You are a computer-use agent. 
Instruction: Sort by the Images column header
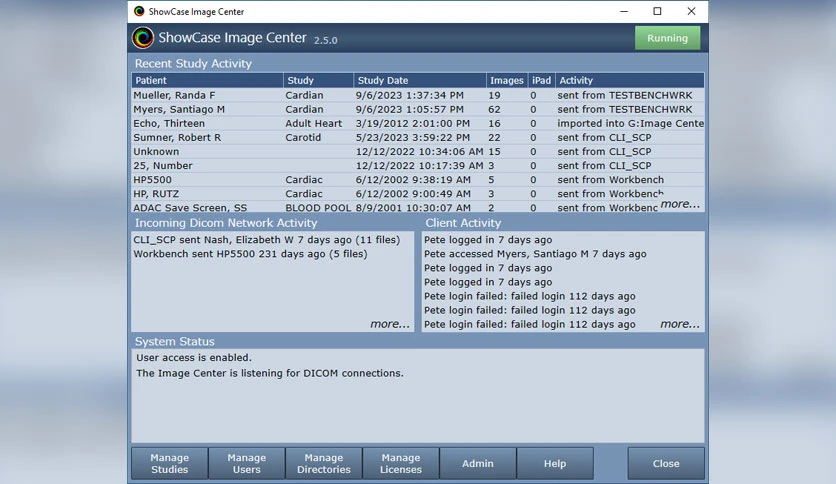coord(507,80)
